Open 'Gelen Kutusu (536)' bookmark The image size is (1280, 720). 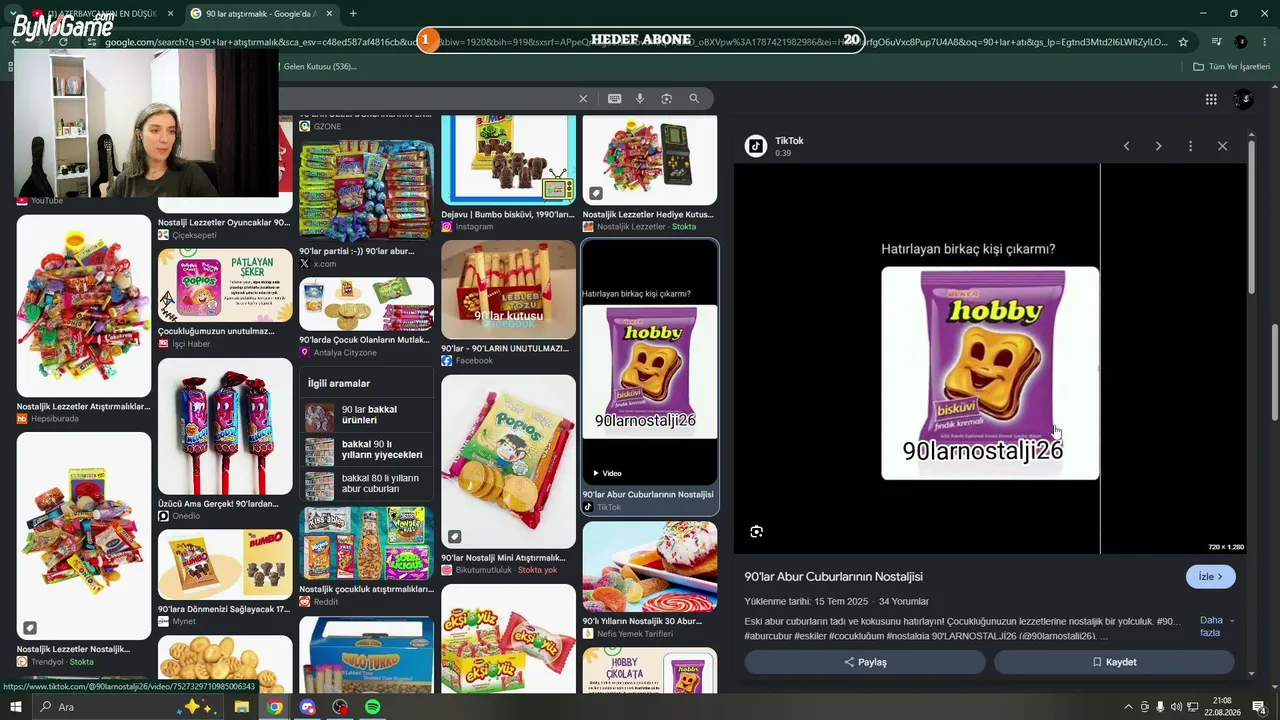(319, 67)
